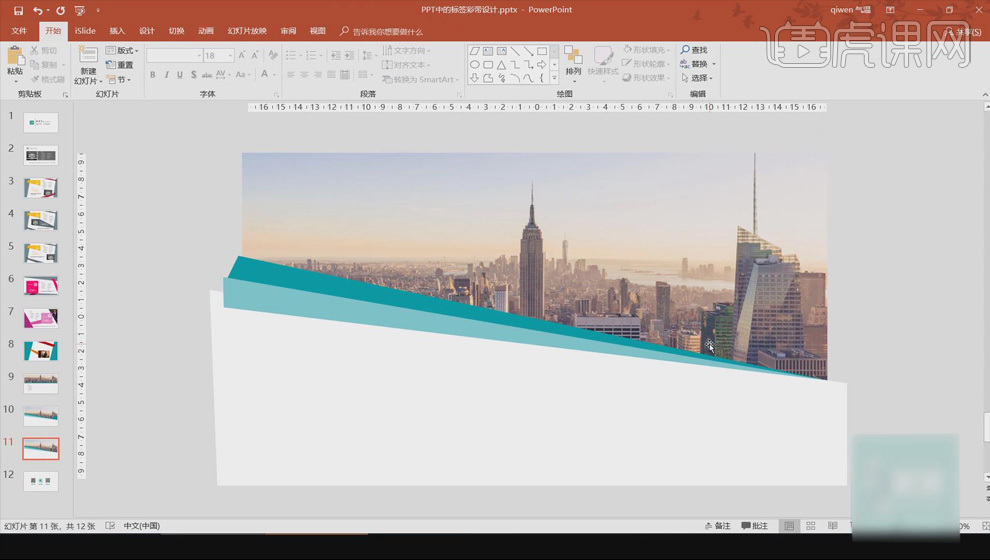The image size is (990, 560).
Task: Select the triangle shape in shapes gallery
Action: (501, 64)
